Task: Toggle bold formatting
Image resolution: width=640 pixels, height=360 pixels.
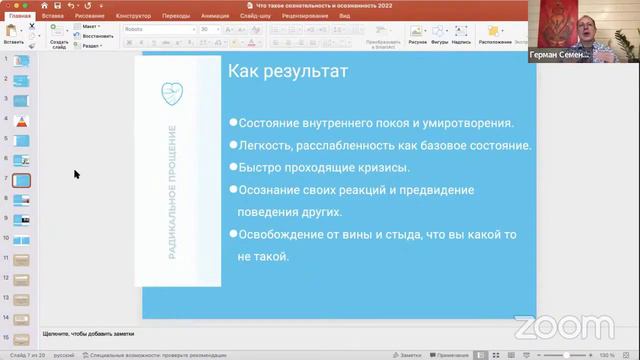Action: point(129,43)
